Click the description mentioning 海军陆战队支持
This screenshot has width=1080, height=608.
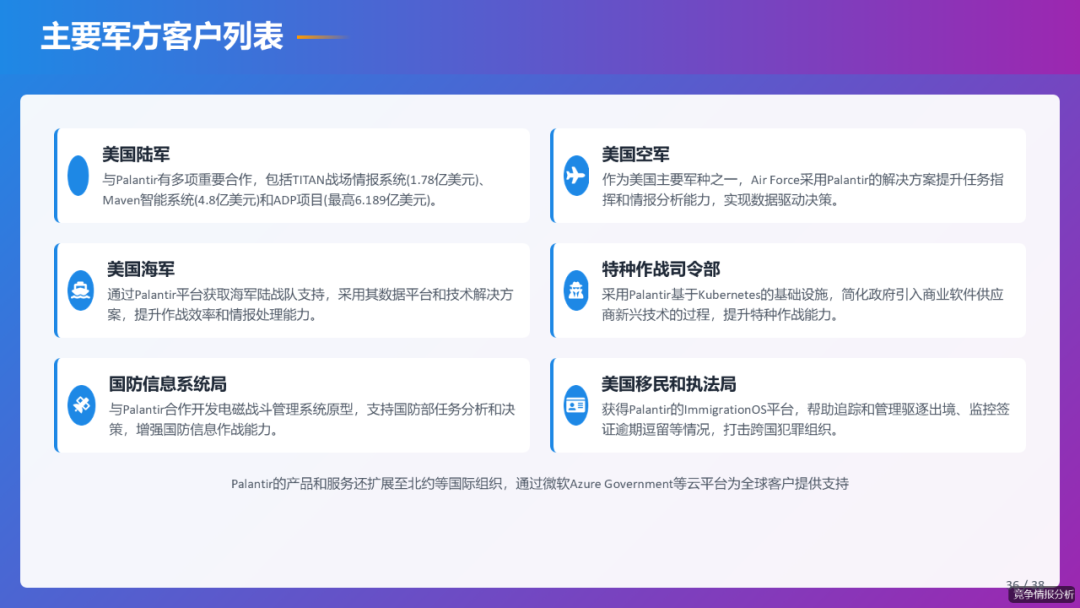point(310,304)
